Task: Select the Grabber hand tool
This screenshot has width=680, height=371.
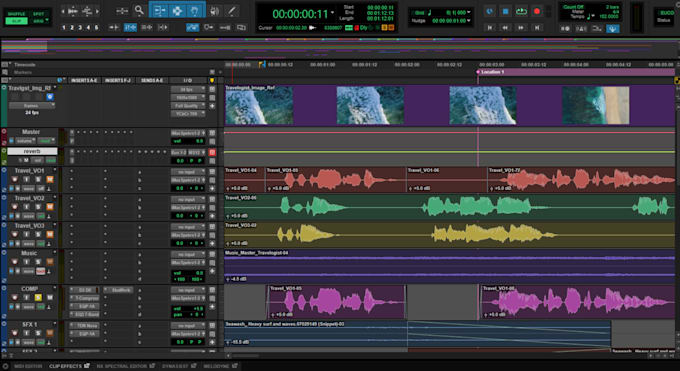Action: (x=195, y=10)
